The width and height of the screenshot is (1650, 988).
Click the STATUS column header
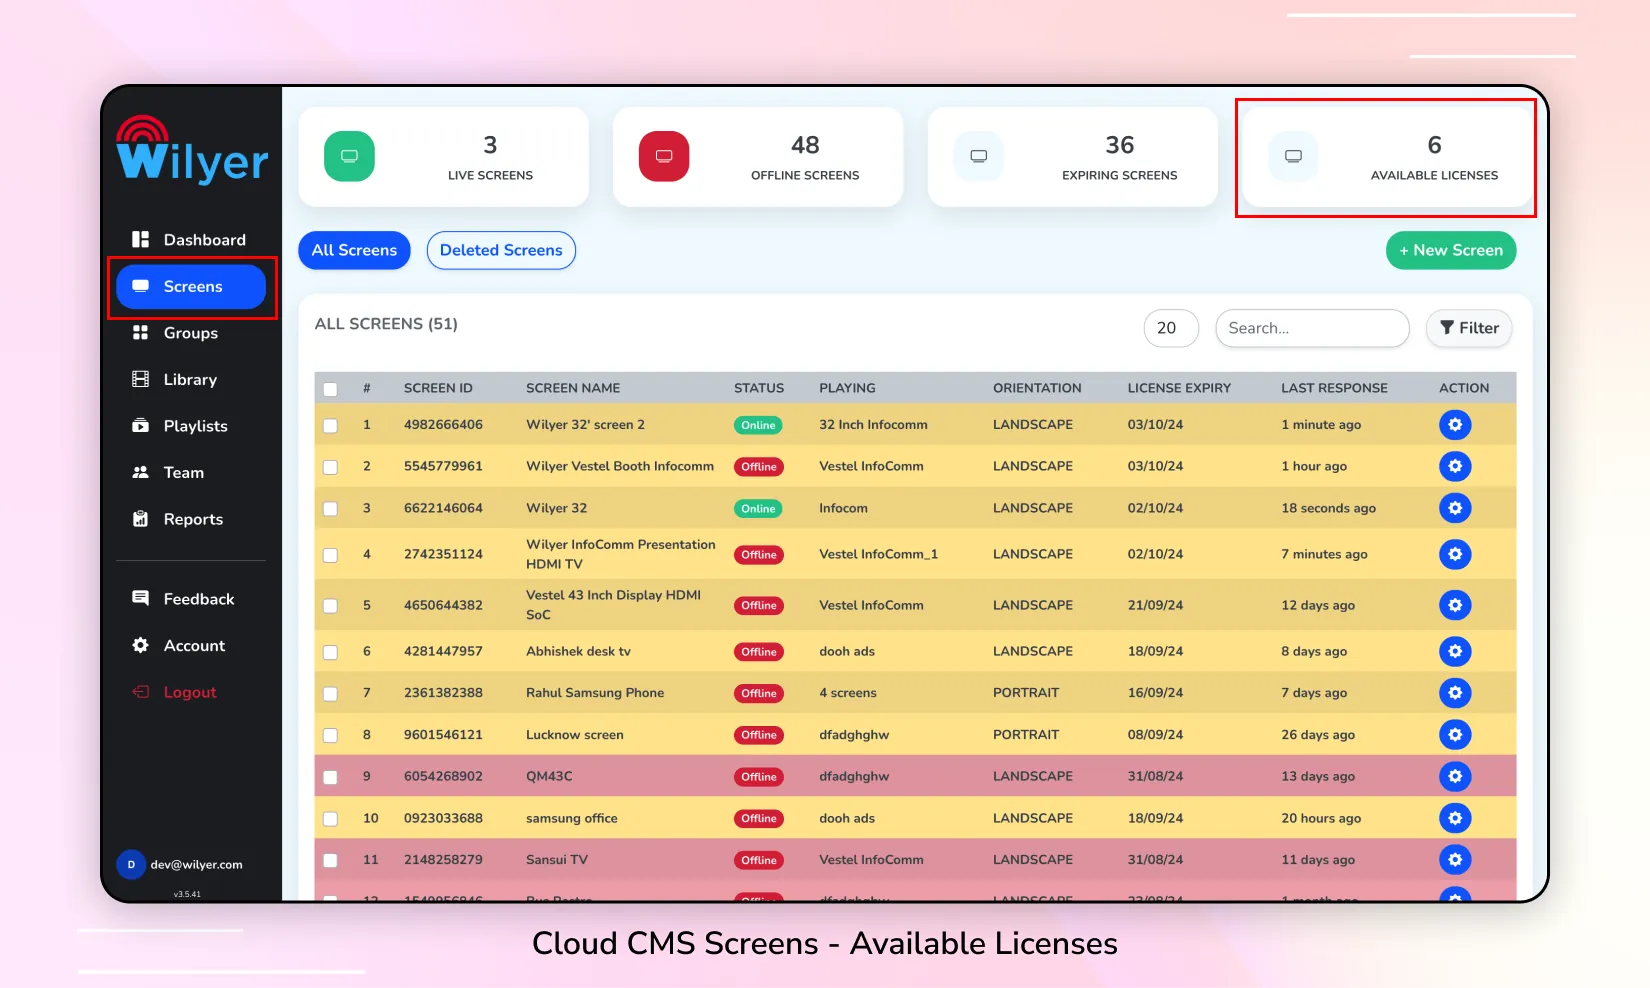pos(759,388)
